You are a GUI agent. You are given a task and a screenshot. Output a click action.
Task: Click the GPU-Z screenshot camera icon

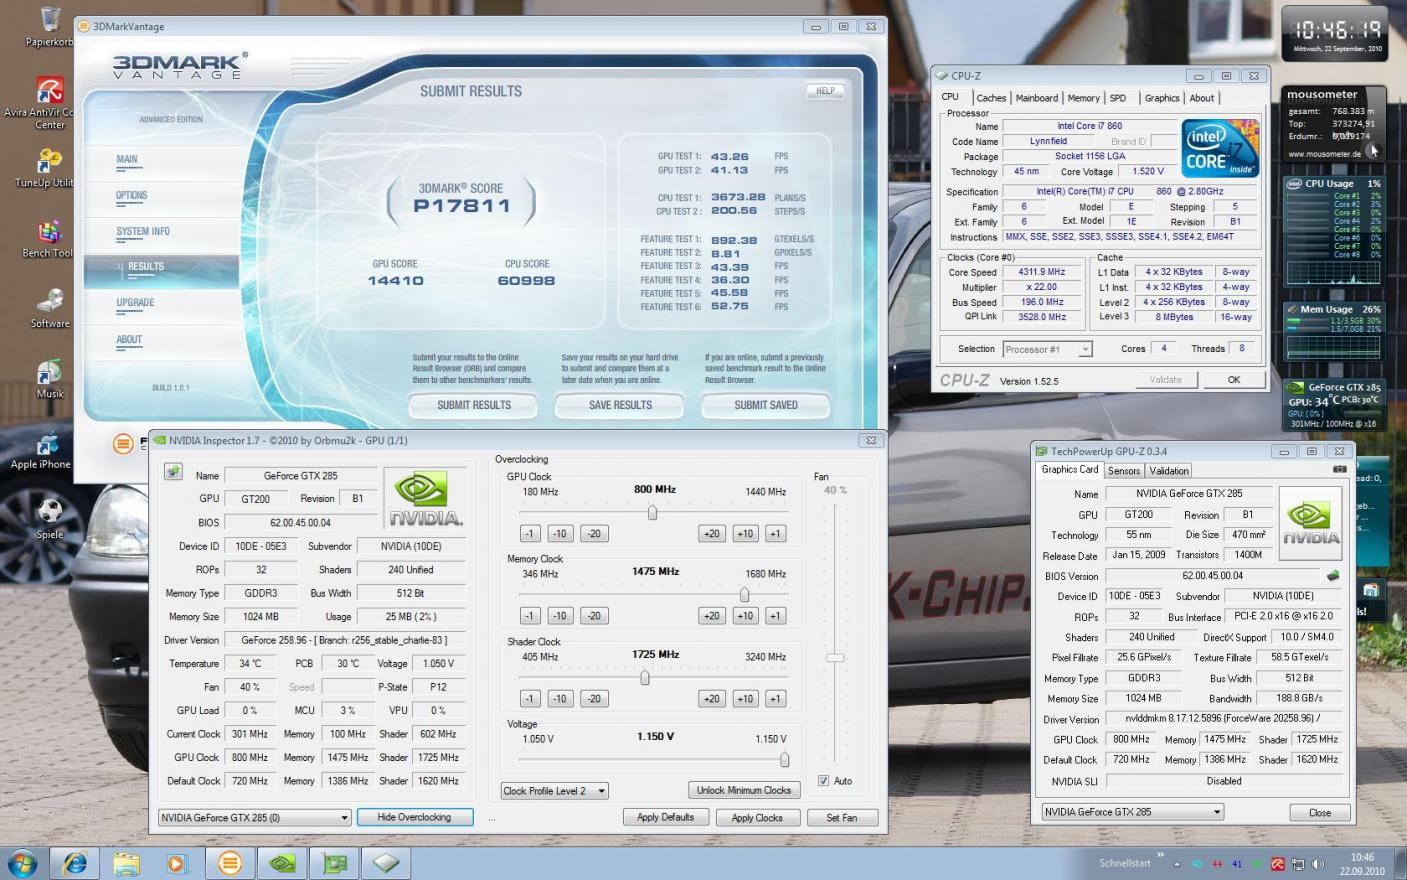1339,469
